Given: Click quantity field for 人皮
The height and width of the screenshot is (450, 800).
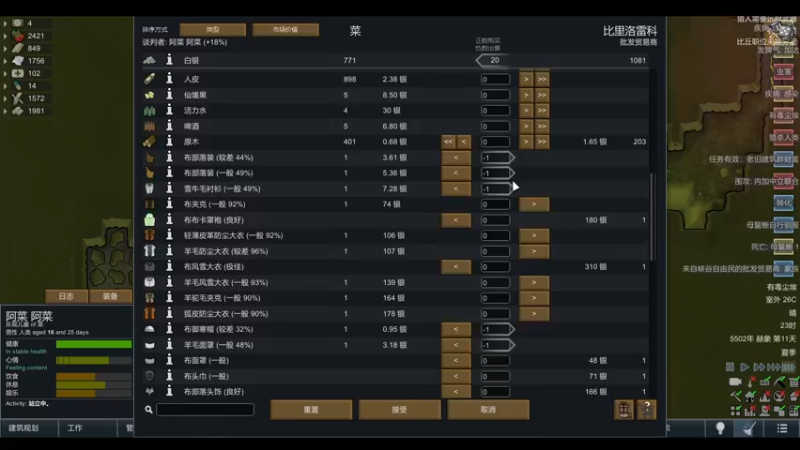Looking at the screenshot, I should (495, 80).
